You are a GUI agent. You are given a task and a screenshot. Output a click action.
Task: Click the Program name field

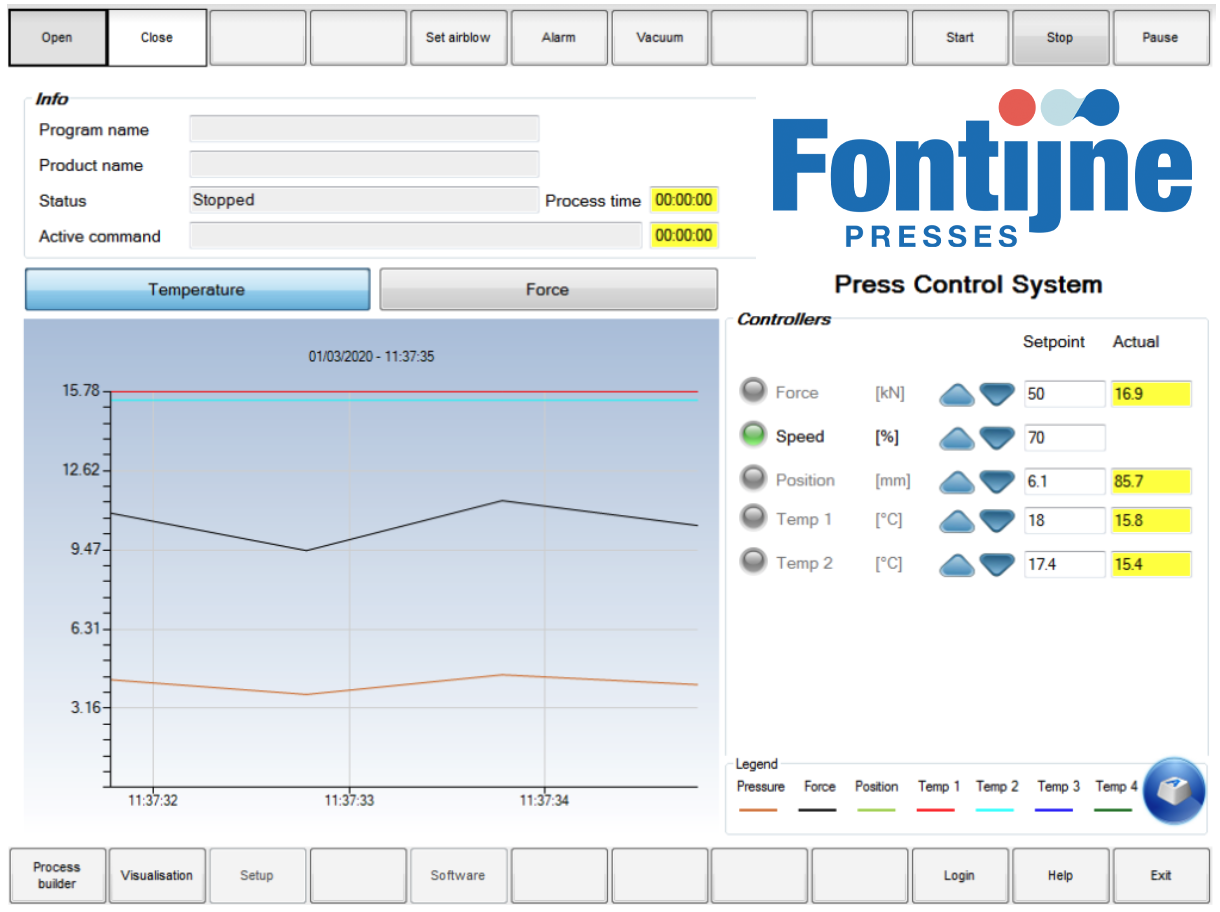[364, 129]
